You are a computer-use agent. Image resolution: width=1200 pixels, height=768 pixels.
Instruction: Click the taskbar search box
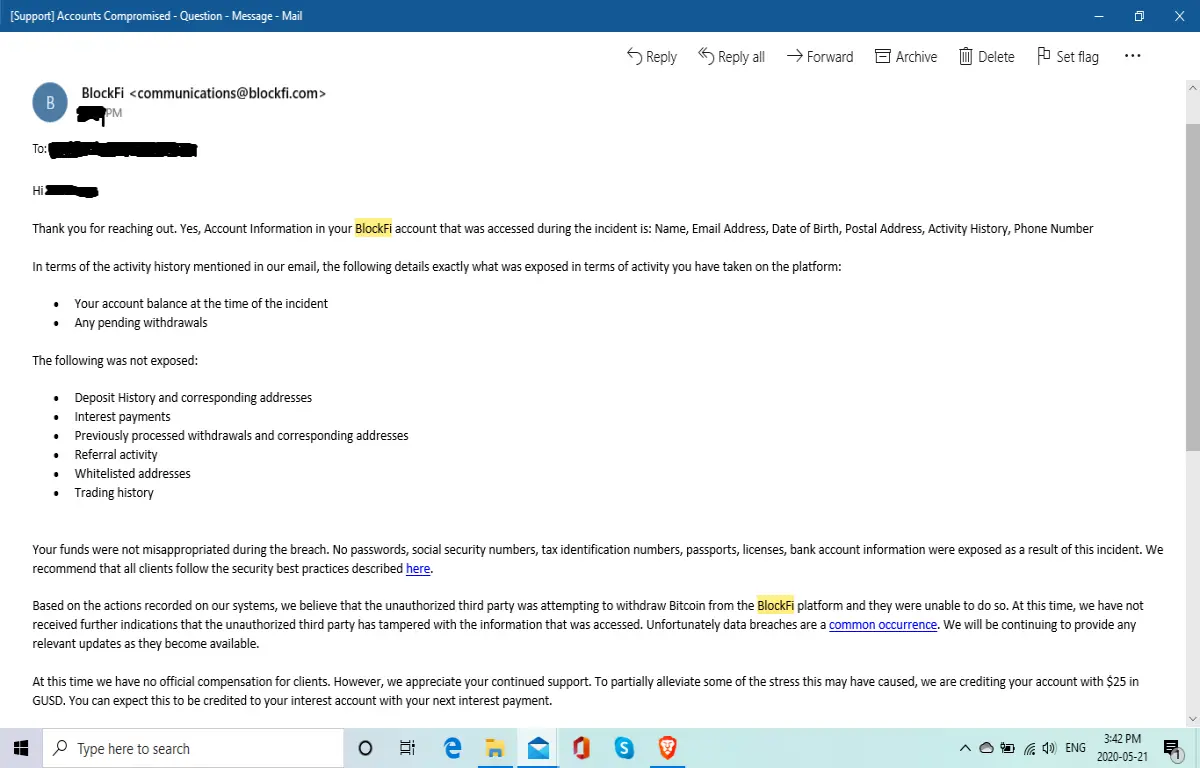coord(192,748)
